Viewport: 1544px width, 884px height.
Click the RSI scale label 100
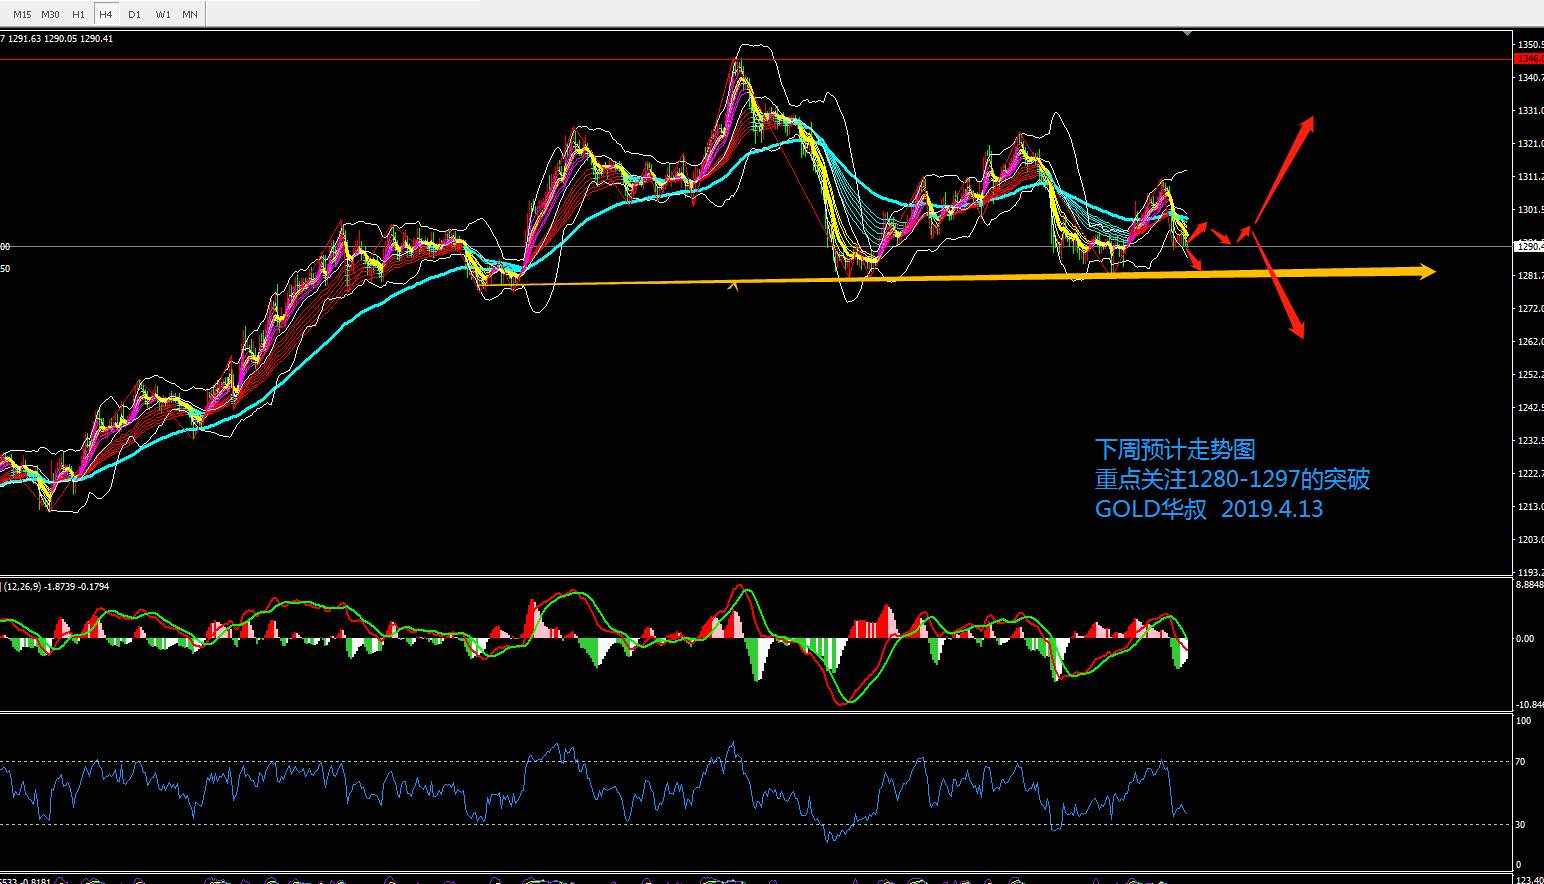[x=1524, y=721]
